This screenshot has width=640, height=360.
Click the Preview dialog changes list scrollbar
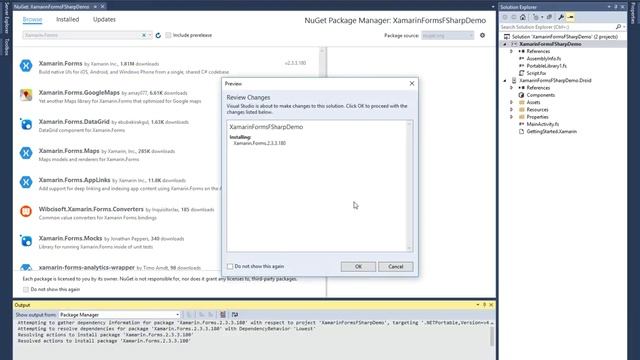(409, 186)
